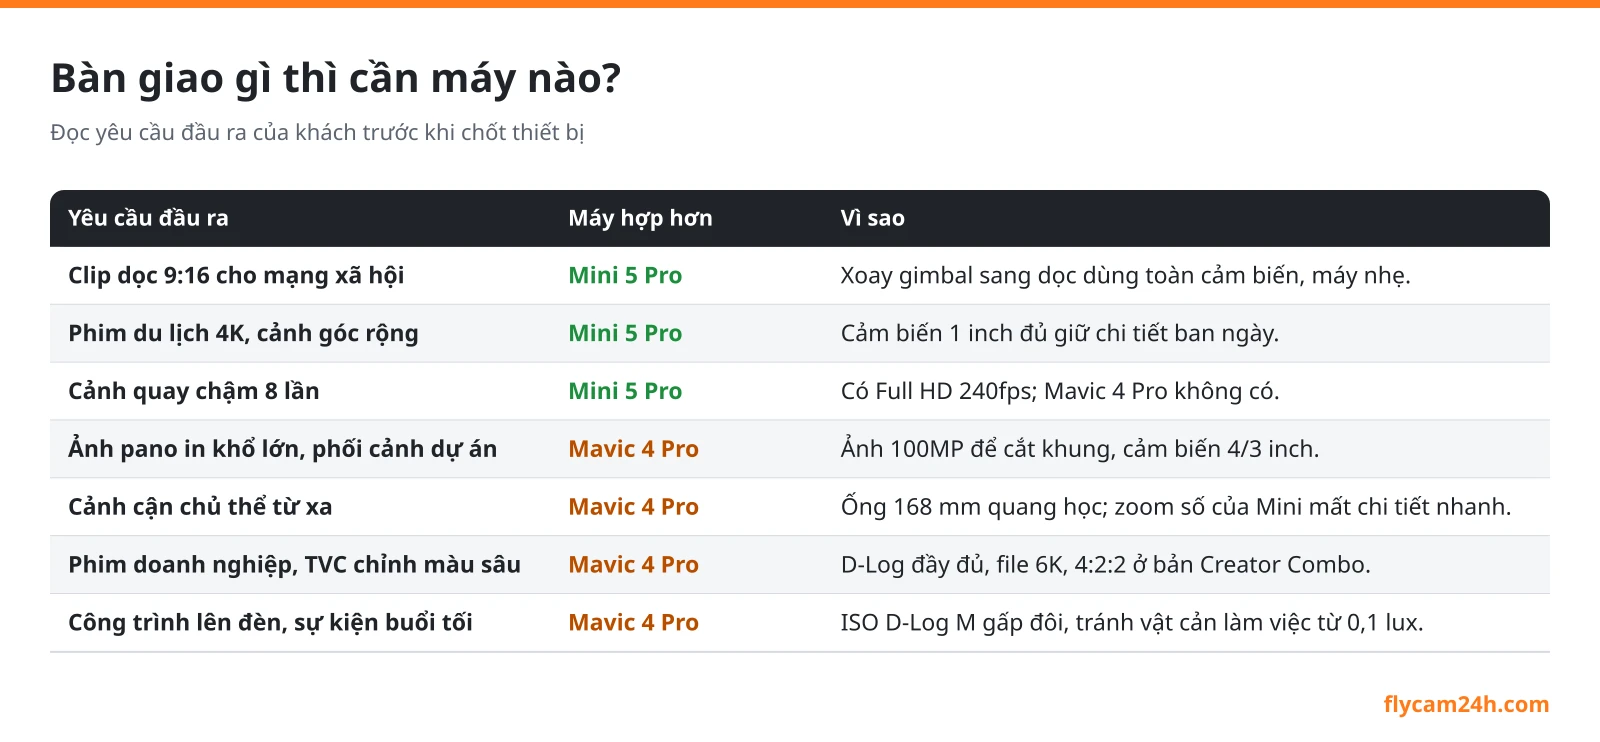Click 'Mini 5 Pro' in the Clip dọc row
The width and height of the screenshot is (1600, 742).
625,276
